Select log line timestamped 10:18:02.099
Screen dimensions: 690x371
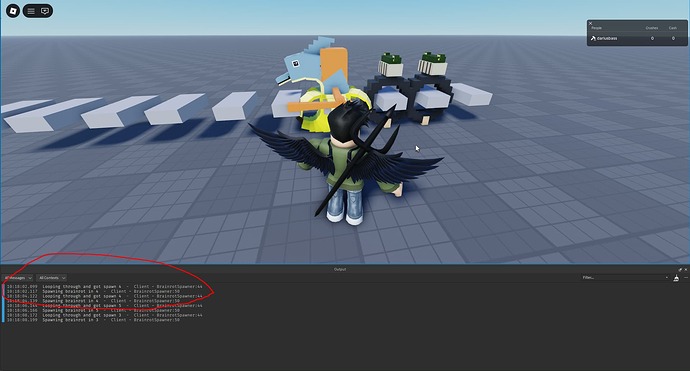pos(104,287)
